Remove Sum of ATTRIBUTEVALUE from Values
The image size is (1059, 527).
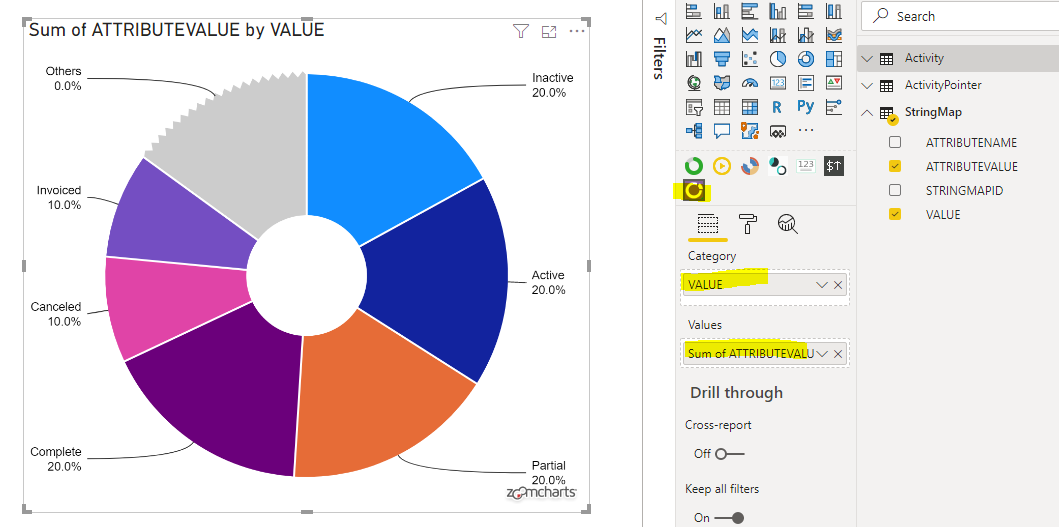(838, 353)
